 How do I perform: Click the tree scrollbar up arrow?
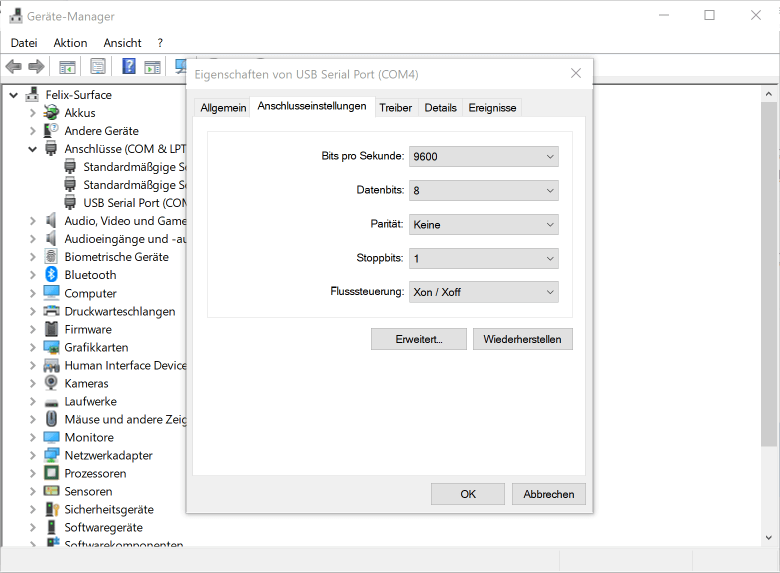[769, 94]
